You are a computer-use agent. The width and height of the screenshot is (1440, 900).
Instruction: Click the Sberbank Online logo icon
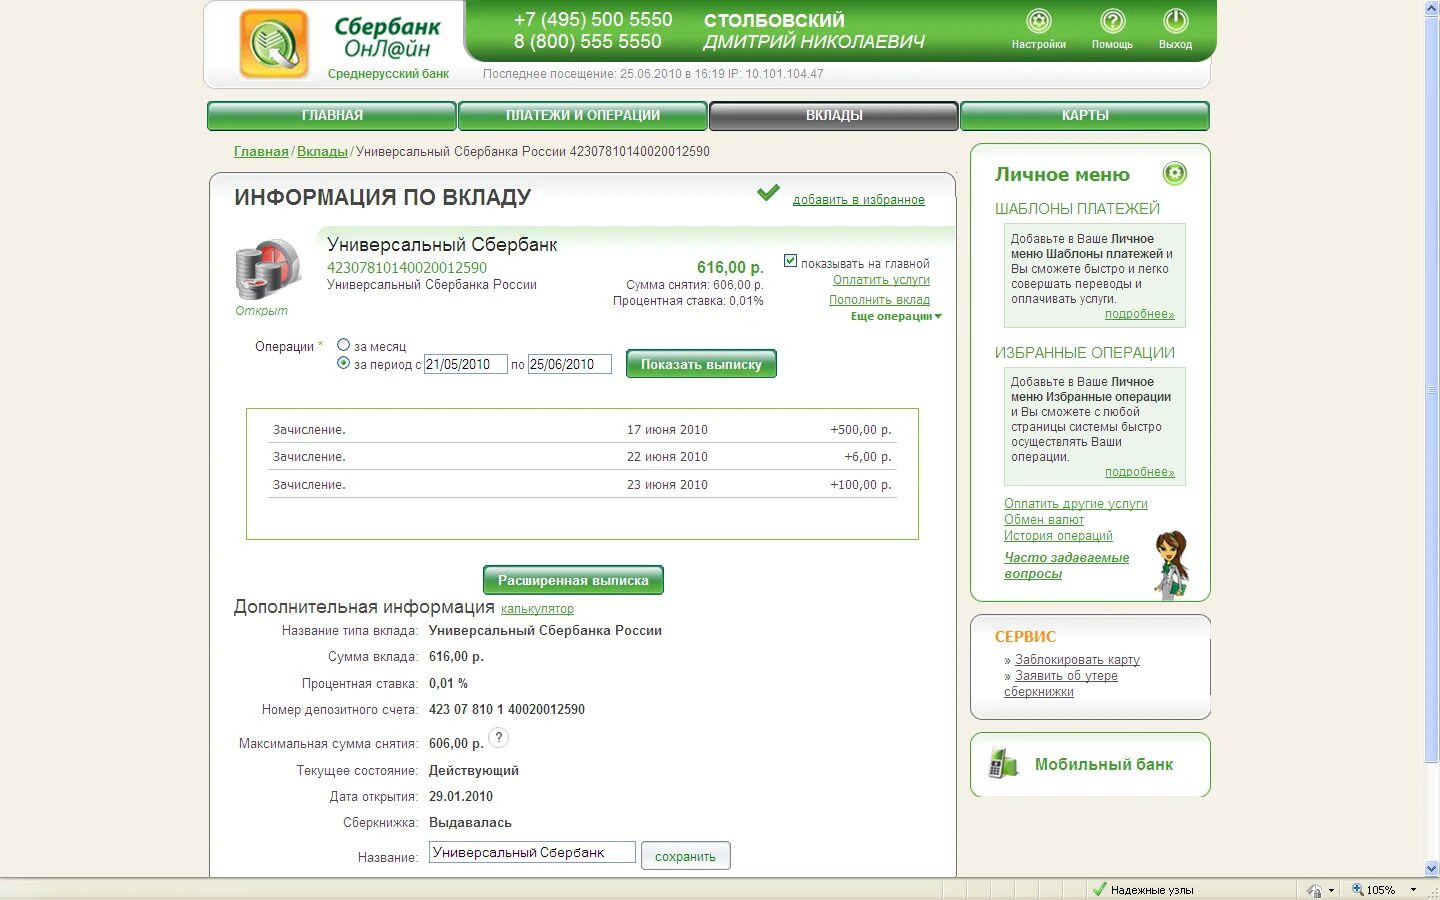(x=274, y=44)
